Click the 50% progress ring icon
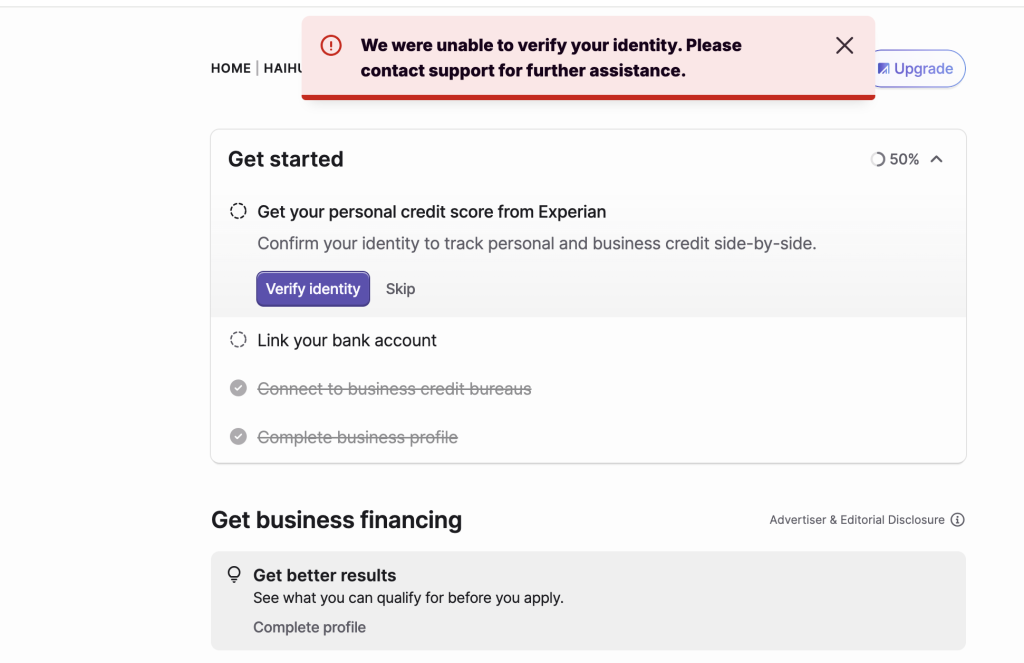Viewport: 1024px width, 663px height. (878, 159)
